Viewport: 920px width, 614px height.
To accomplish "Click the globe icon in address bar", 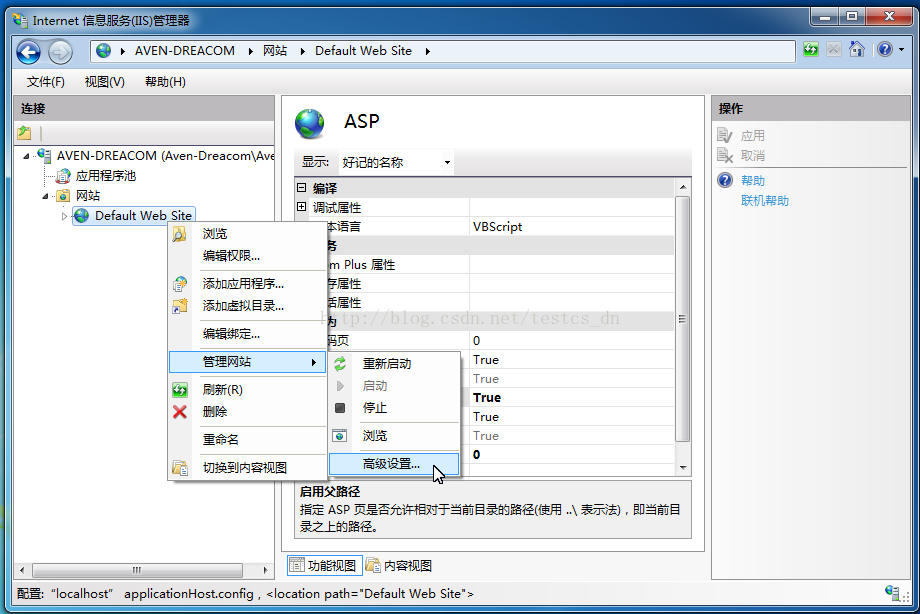I will click(104, 50).
